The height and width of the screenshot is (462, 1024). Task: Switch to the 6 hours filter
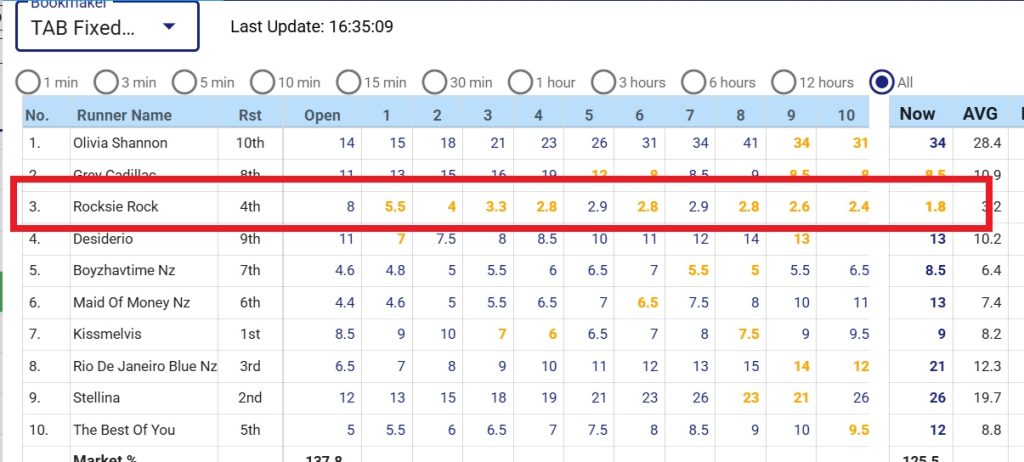[693, 82]
